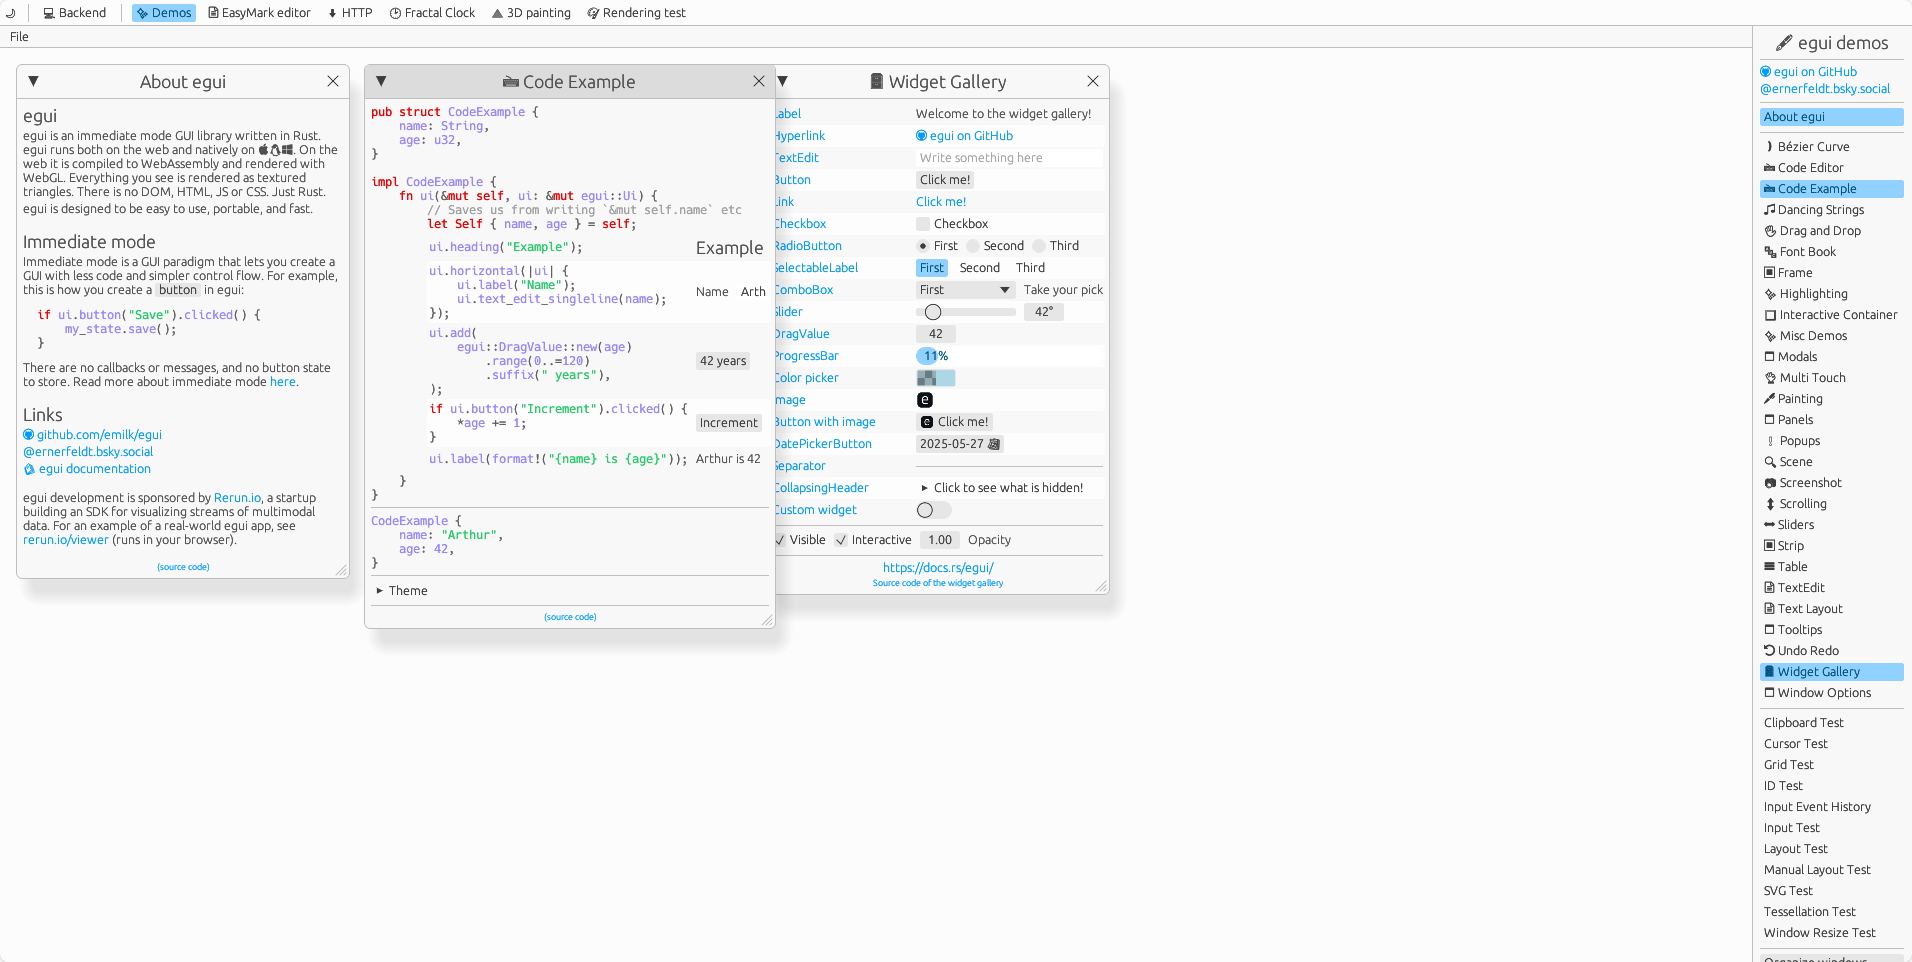The width and height of the screenshot is (1912, 962).
Task: Toggle the Custom widget switch
Action: click(933, 510)
